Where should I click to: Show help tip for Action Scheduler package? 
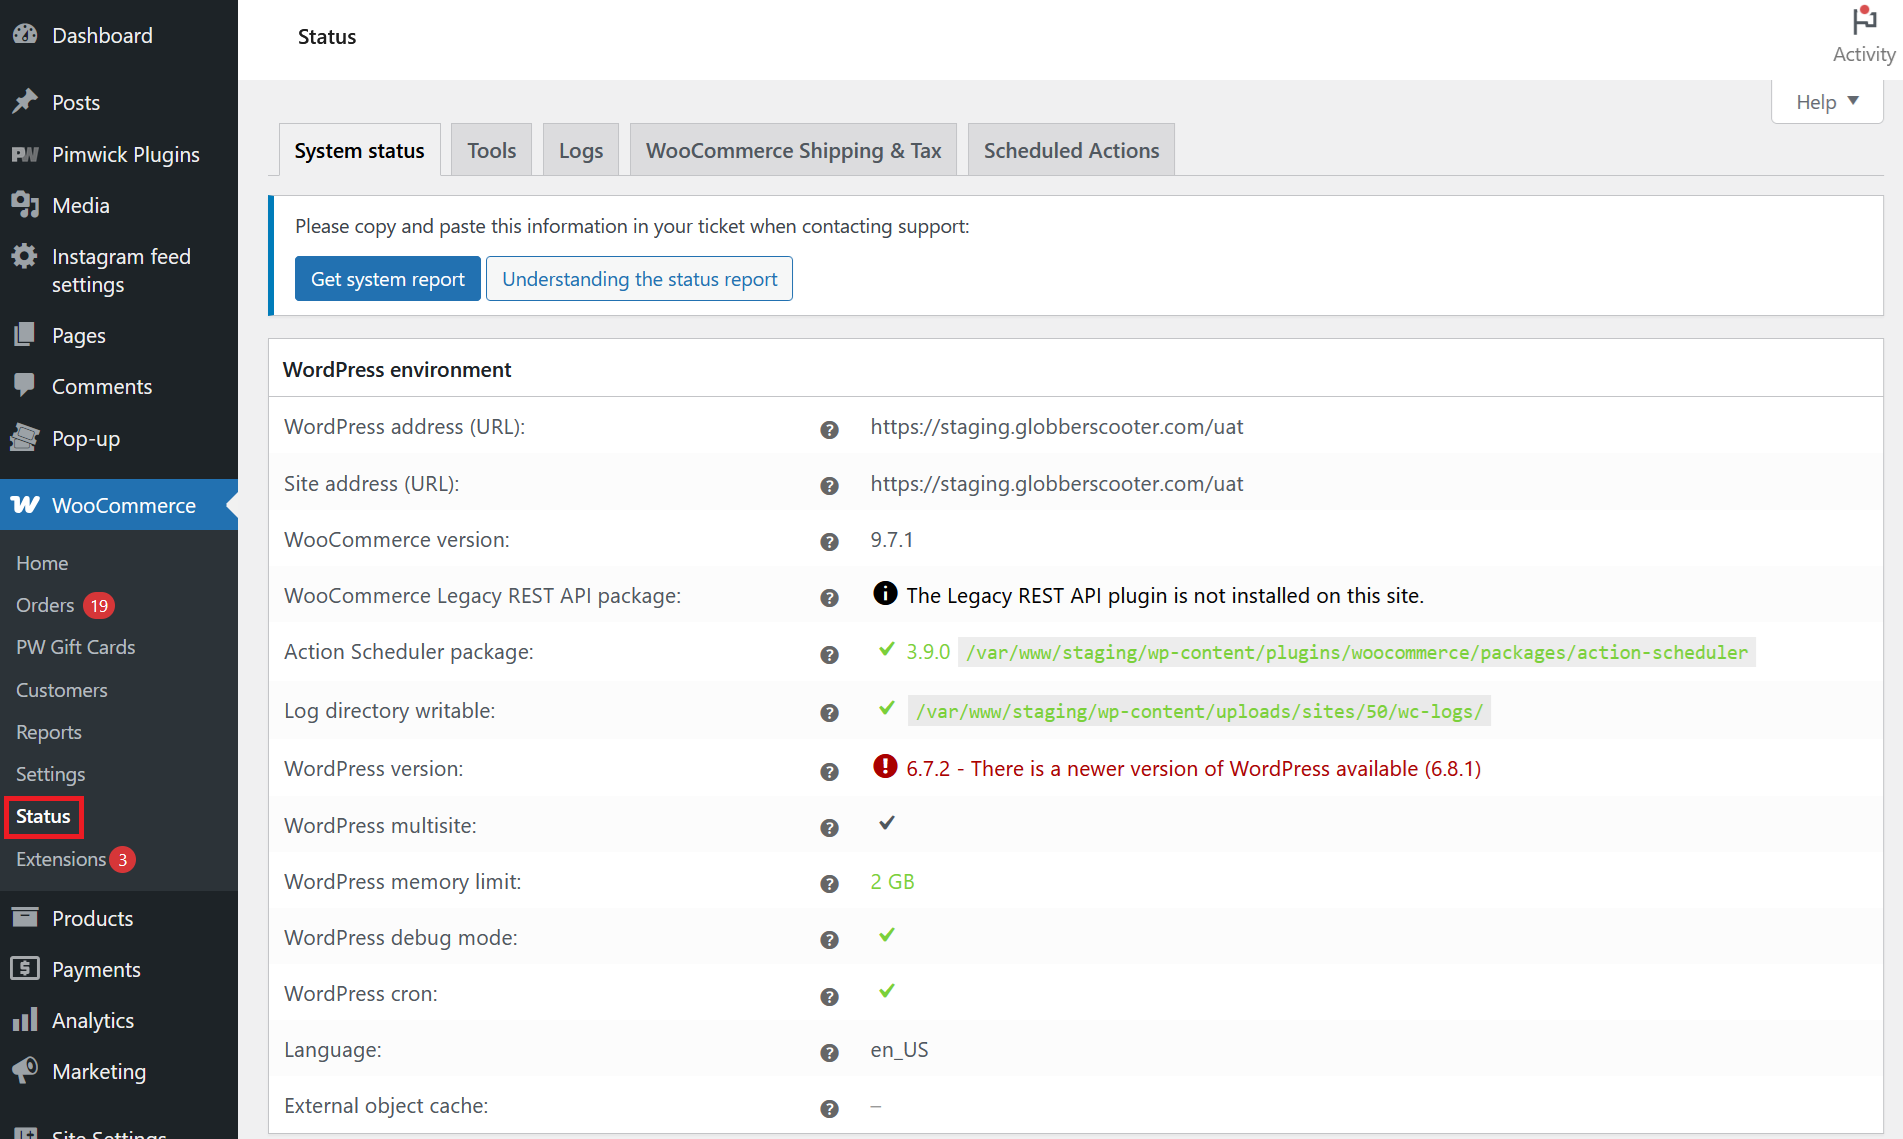coord(829,655)
